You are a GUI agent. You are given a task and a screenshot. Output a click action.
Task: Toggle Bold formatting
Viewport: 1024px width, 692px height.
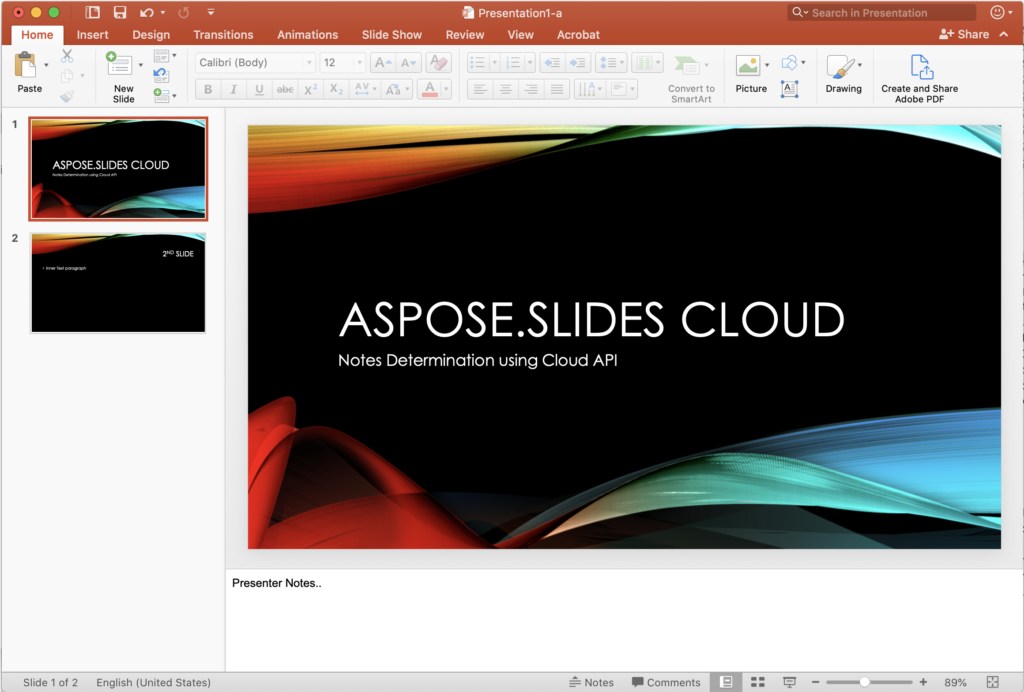pos(208,90)
